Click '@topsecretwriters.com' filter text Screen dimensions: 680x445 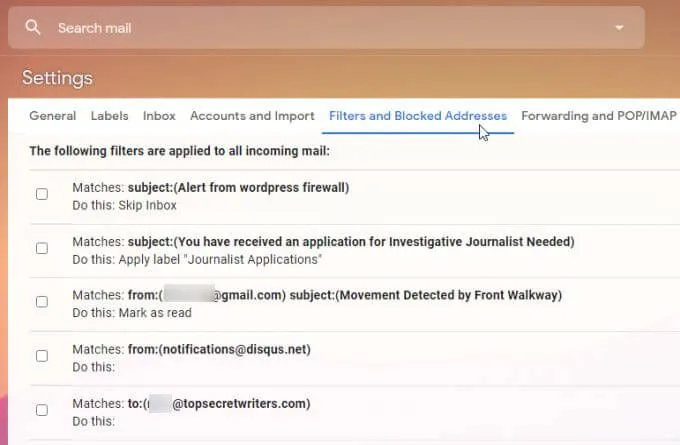click(x=241, y=403)
